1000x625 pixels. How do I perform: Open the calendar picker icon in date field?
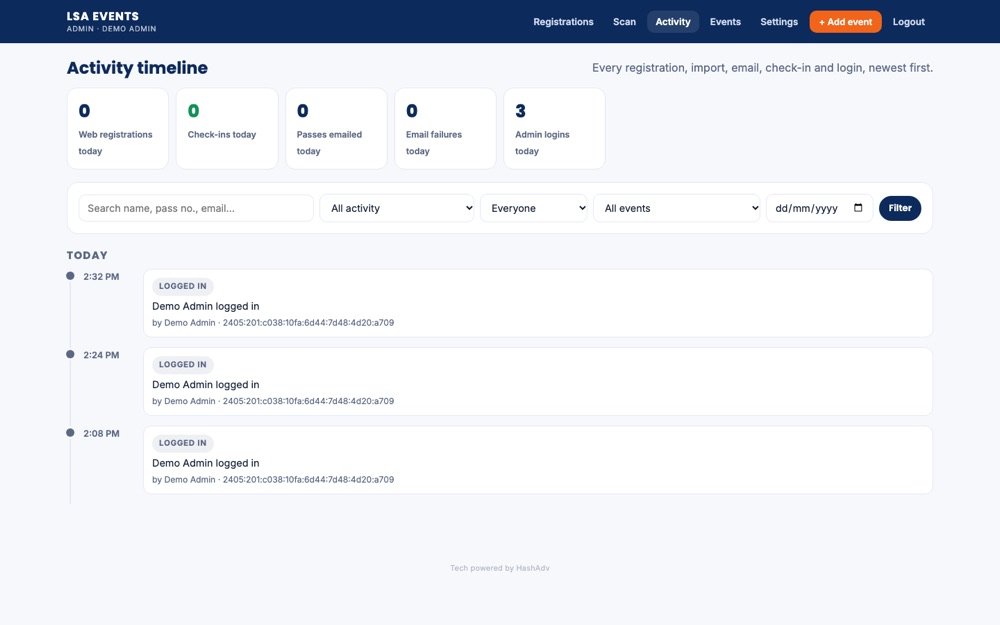[858, 208]
